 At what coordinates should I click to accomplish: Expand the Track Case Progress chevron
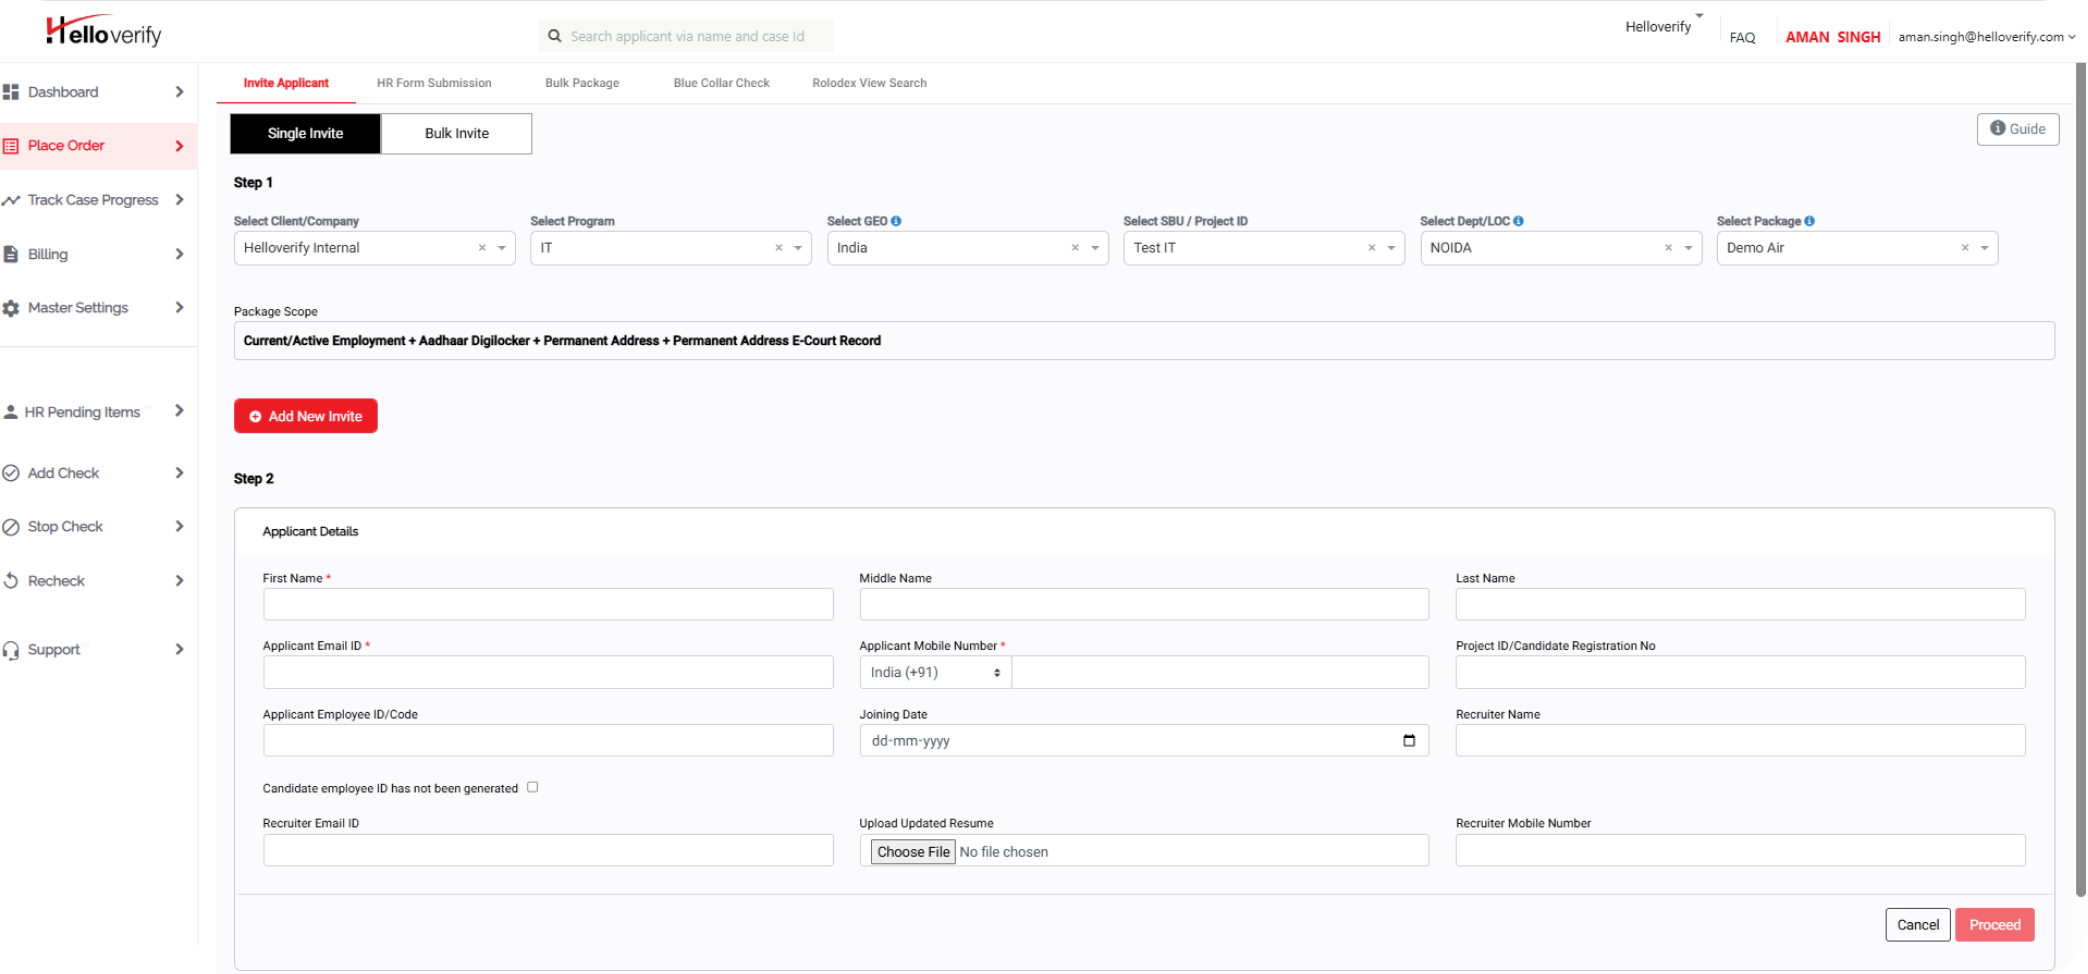(x=179, y=200)
